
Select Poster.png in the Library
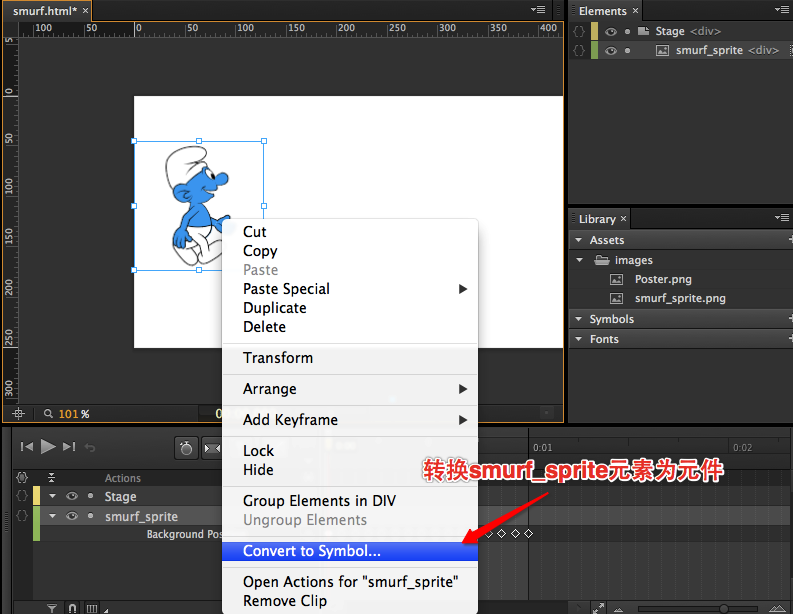[663, 279]
